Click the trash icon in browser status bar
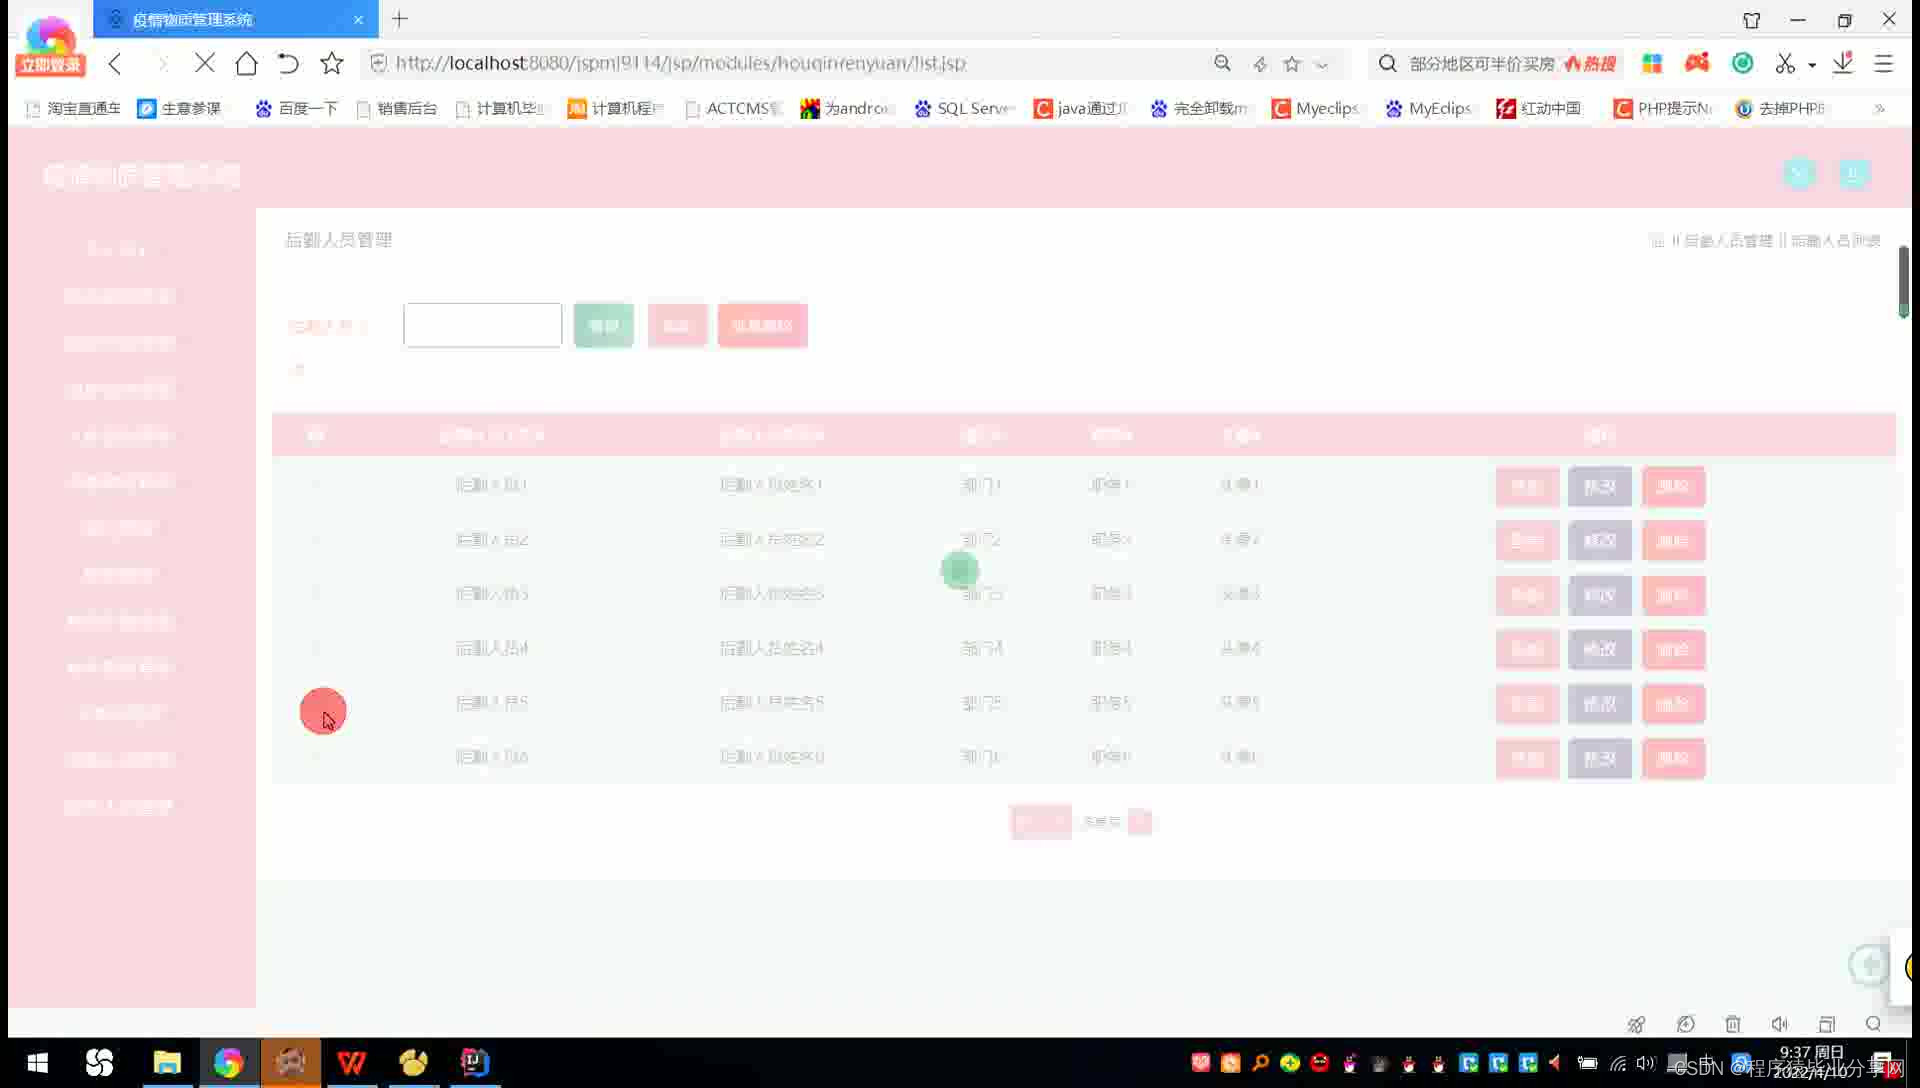The image size is (1920, 1088). coord(1733,1024)
